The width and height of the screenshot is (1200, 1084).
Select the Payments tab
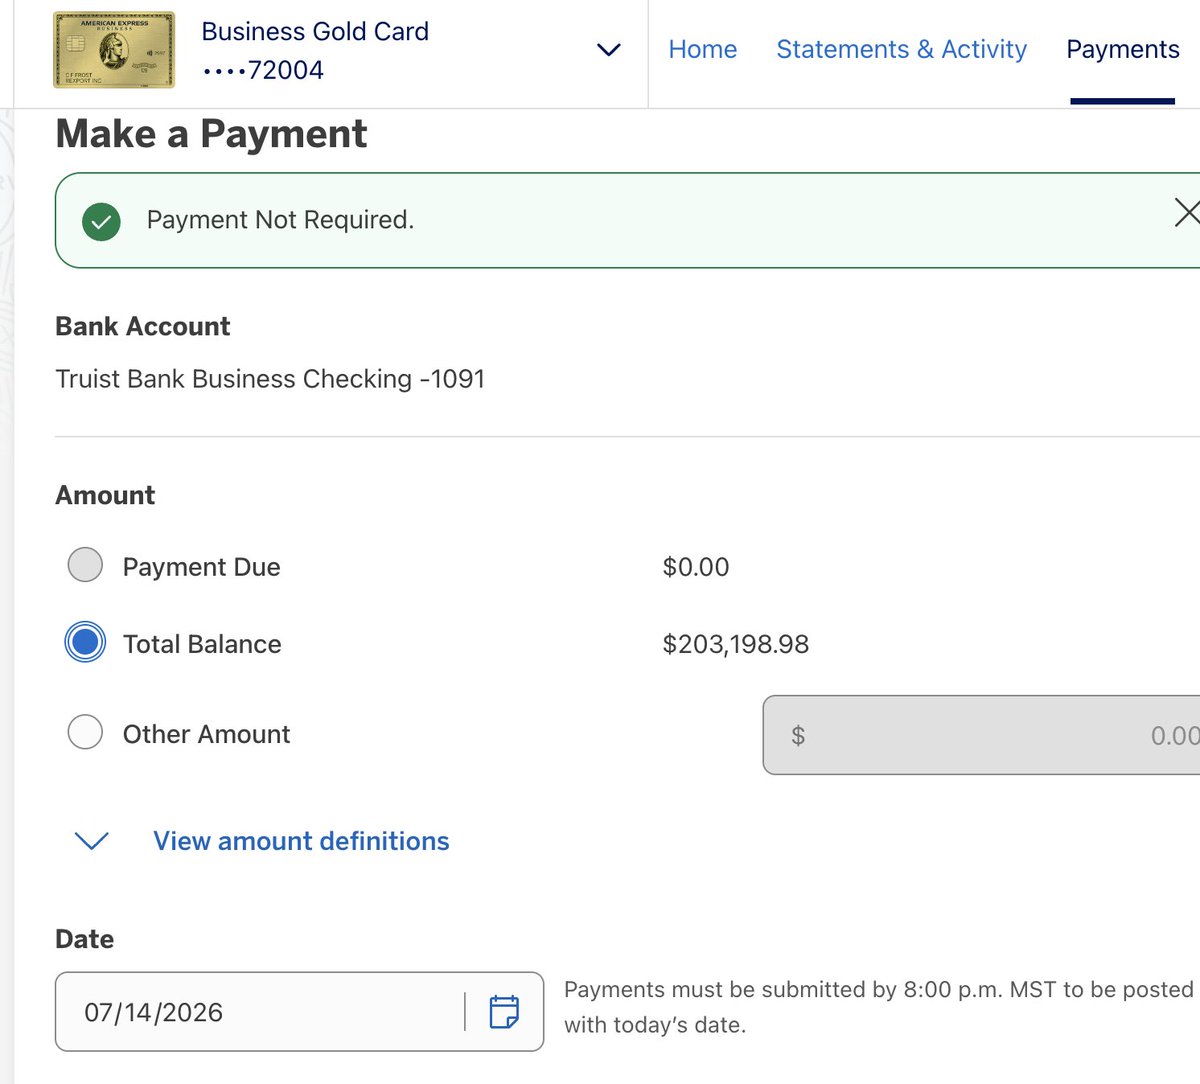[1122, 49]
